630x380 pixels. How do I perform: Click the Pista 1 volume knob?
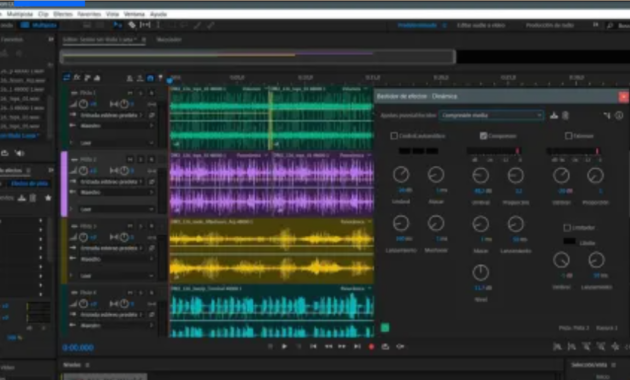(83, 104)
